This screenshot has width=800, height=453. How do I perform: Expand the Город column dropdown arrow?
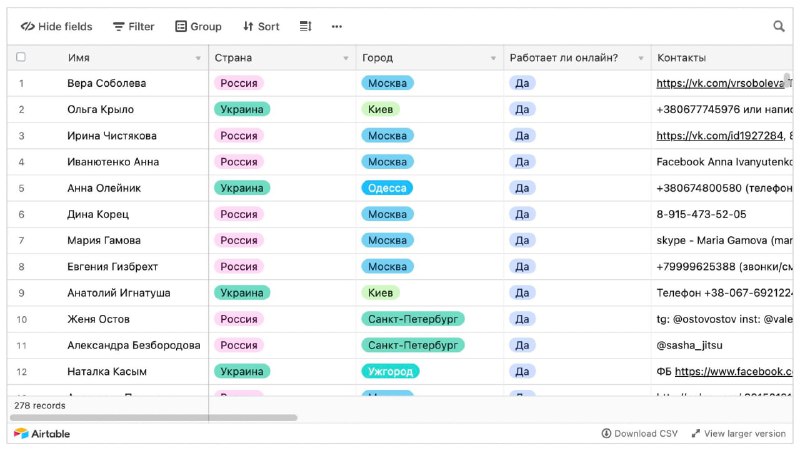(493, 58)
